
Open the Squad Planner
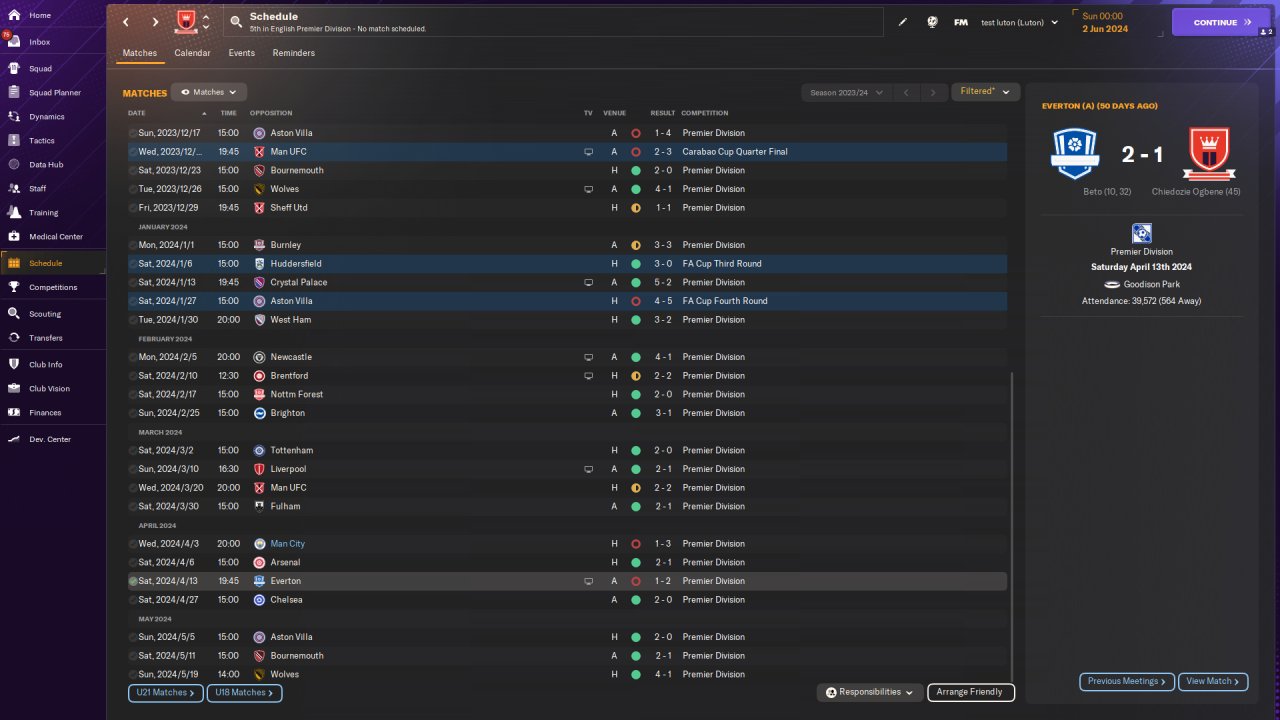tap(53, 93)
